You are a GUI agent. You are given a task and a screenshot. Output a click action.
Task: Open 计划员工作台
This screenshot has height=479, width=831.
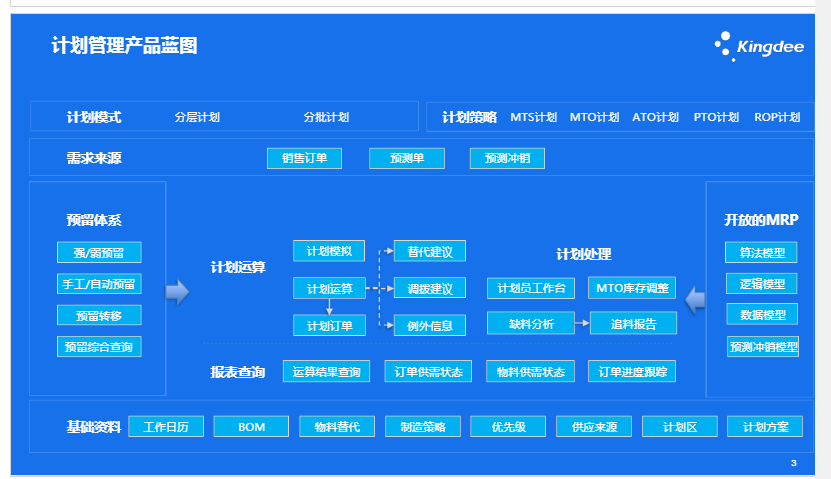click(531, 288)
